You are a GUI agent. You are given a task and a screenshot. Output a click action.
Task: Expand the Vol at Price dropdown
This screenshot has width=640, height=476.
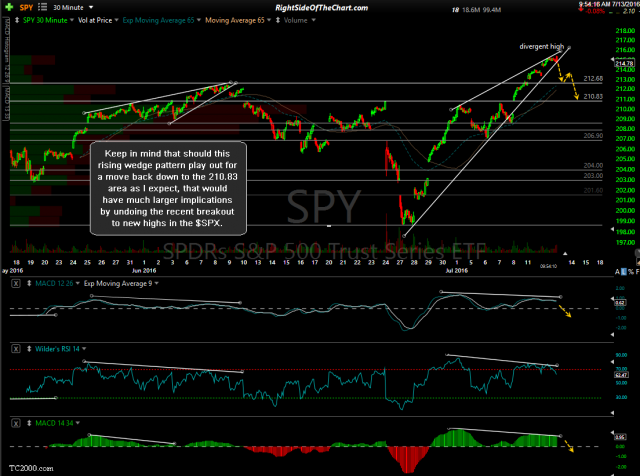[x=116, y=20]
